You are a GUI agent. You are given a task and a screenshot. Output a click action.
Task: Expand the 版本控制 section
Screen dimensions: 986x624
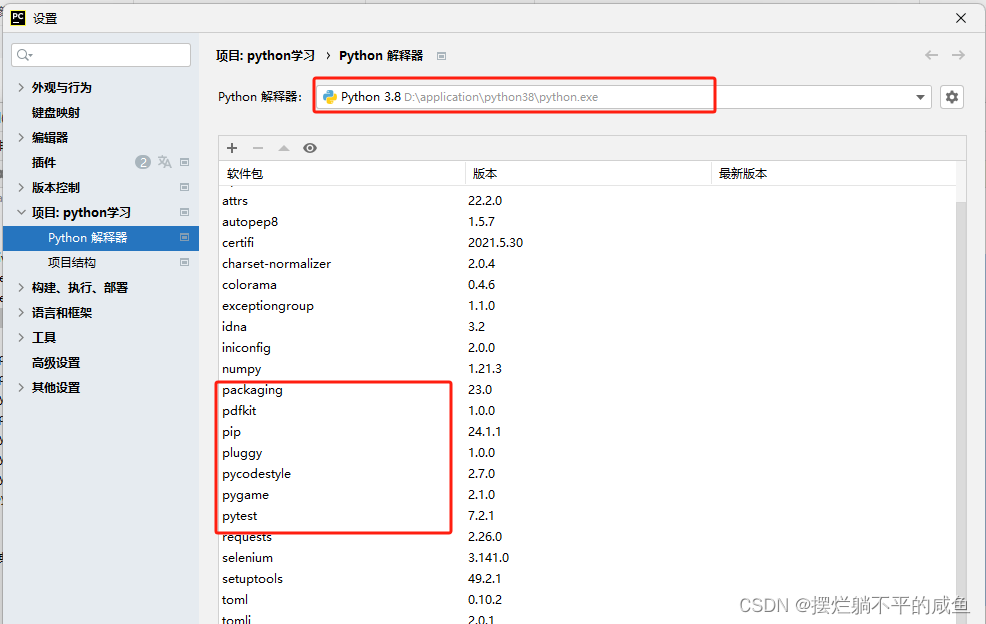[x=21, y=187]
